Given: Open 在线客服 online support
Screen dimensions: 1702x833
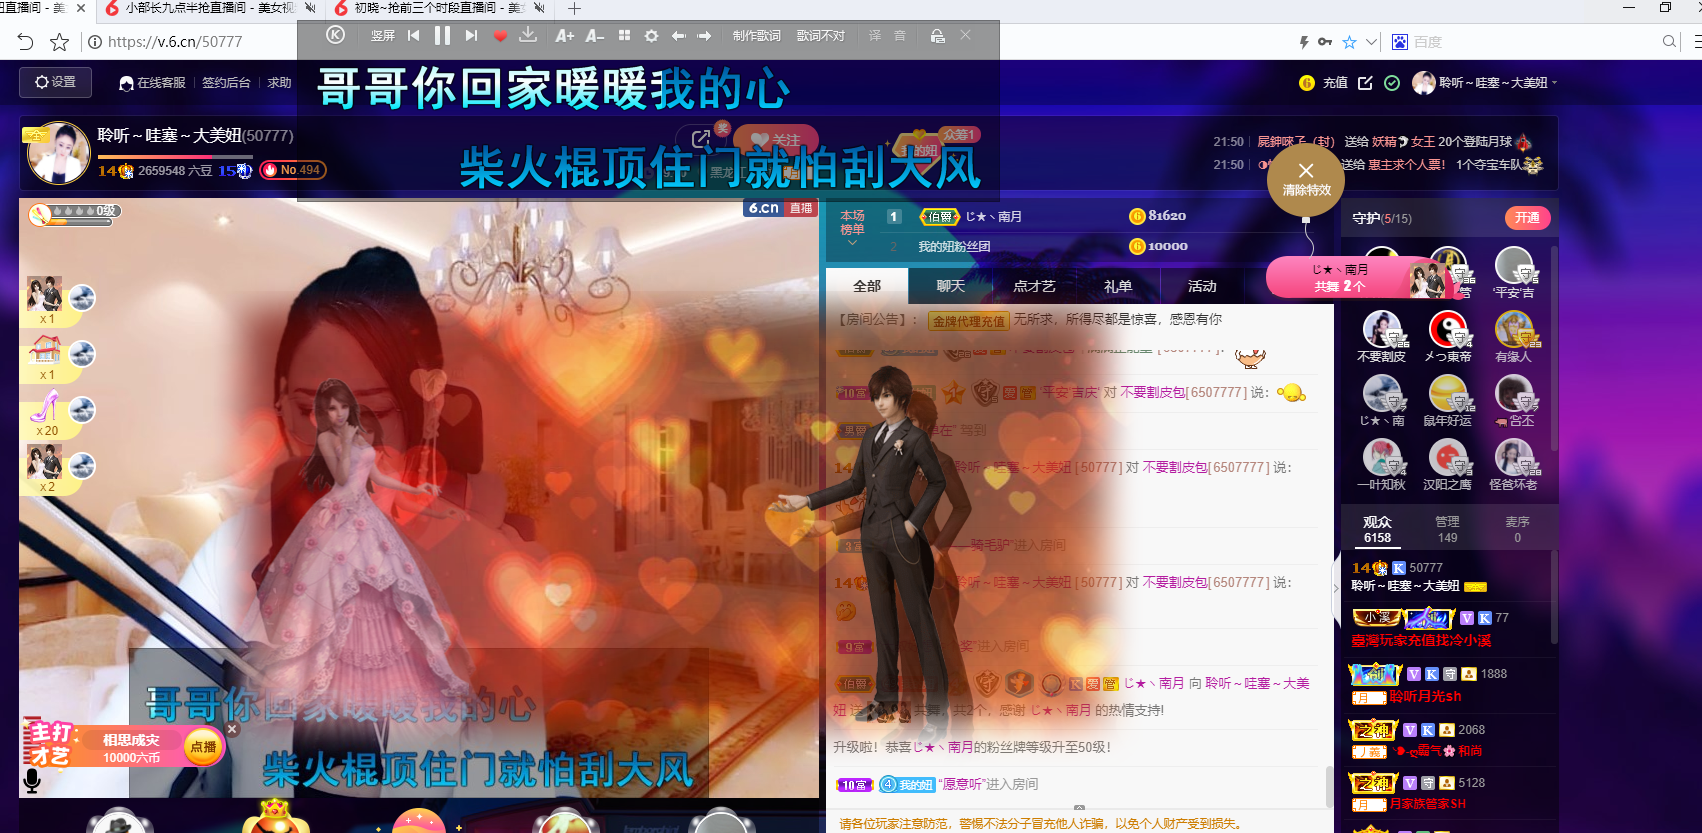Looking at the screenshot, I should pyautogui.click(x=152, y=83).
